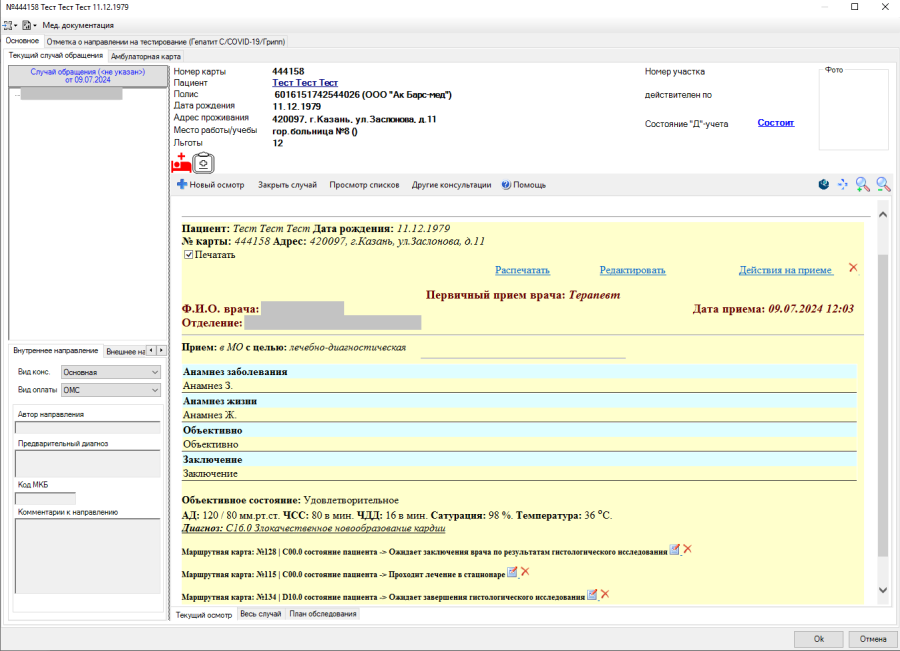Click the Предварительный диагноз field
The height and width of the screenshot is (651, 900).
tap(87, 464)
